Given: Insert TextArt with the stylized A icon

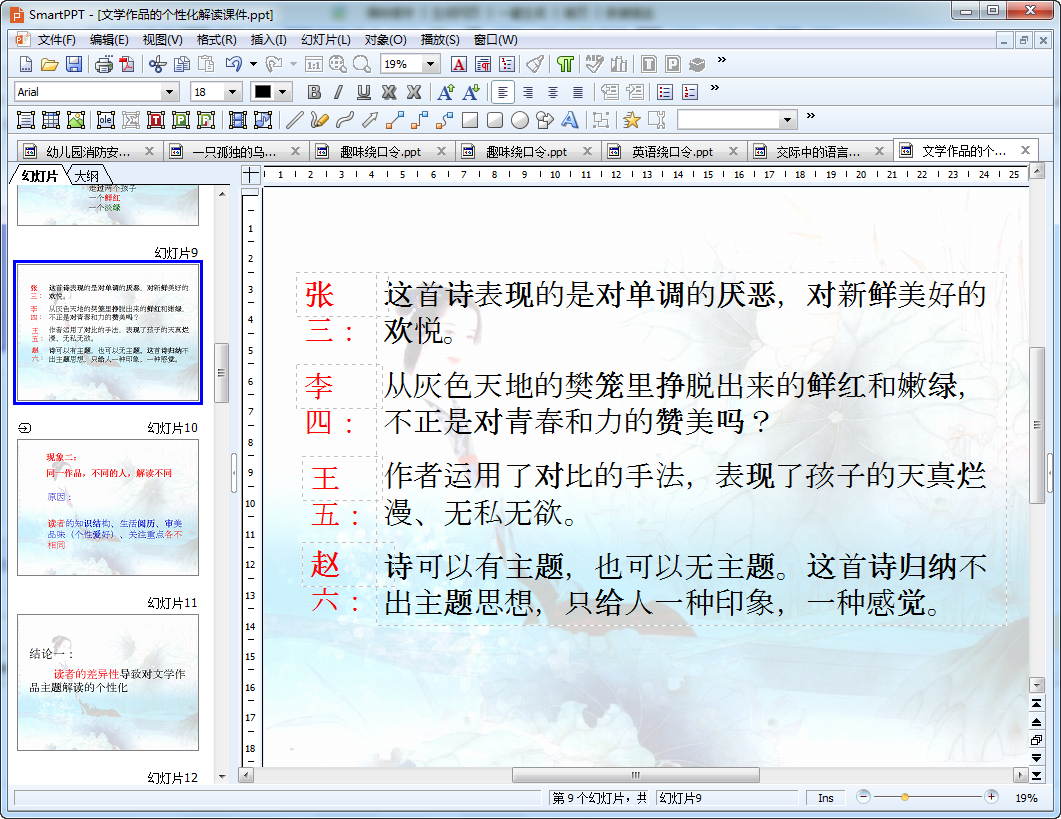Looking at the screenshot, I should pyautogui.click(x=570, y=120).
